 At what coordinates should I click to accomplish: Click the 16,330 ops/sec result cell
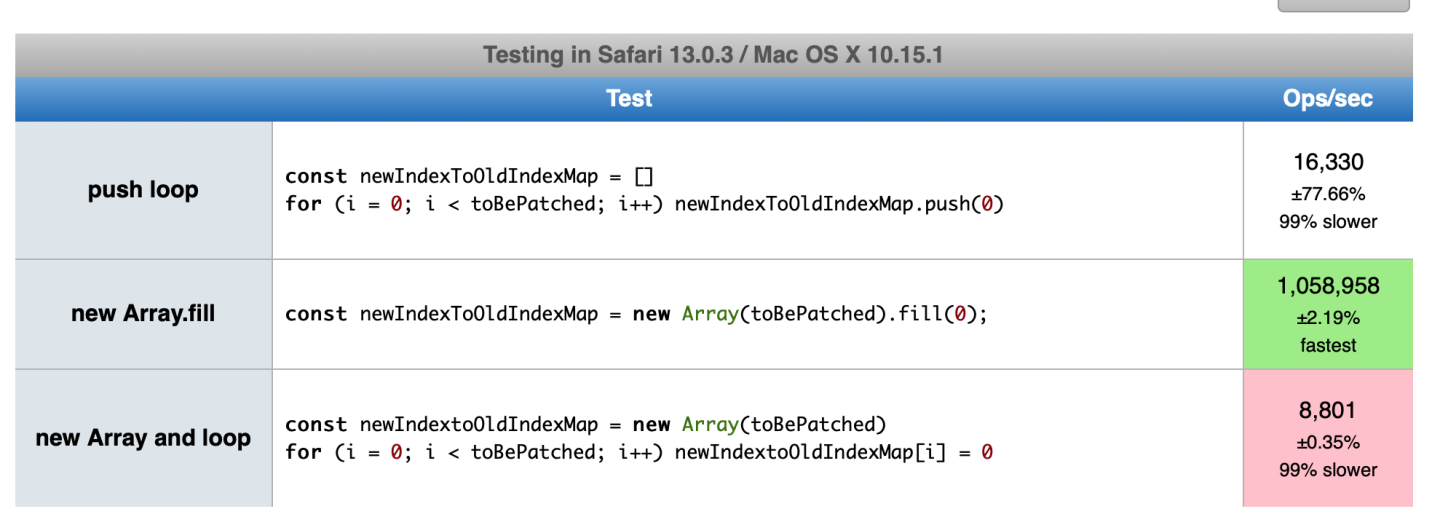[x=1328, y=190]
